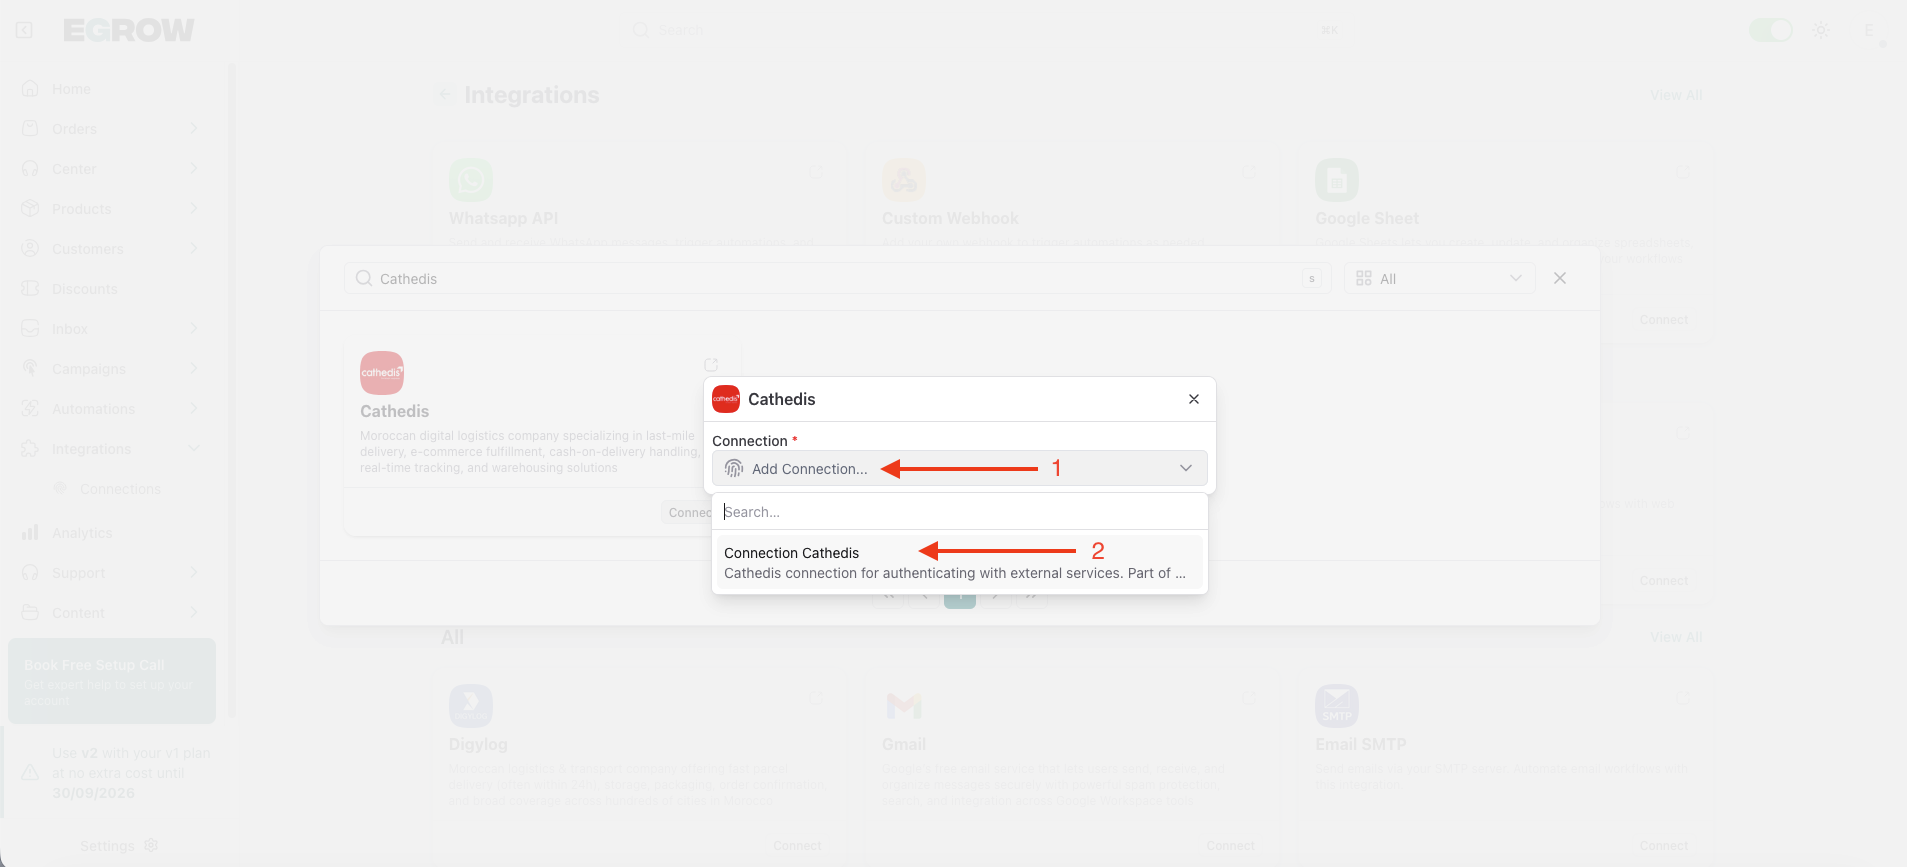The width and height of the screenshot is (1907, 867).
Task: Click Book Free Setup Call banner
Action: [x=112, y=681]
